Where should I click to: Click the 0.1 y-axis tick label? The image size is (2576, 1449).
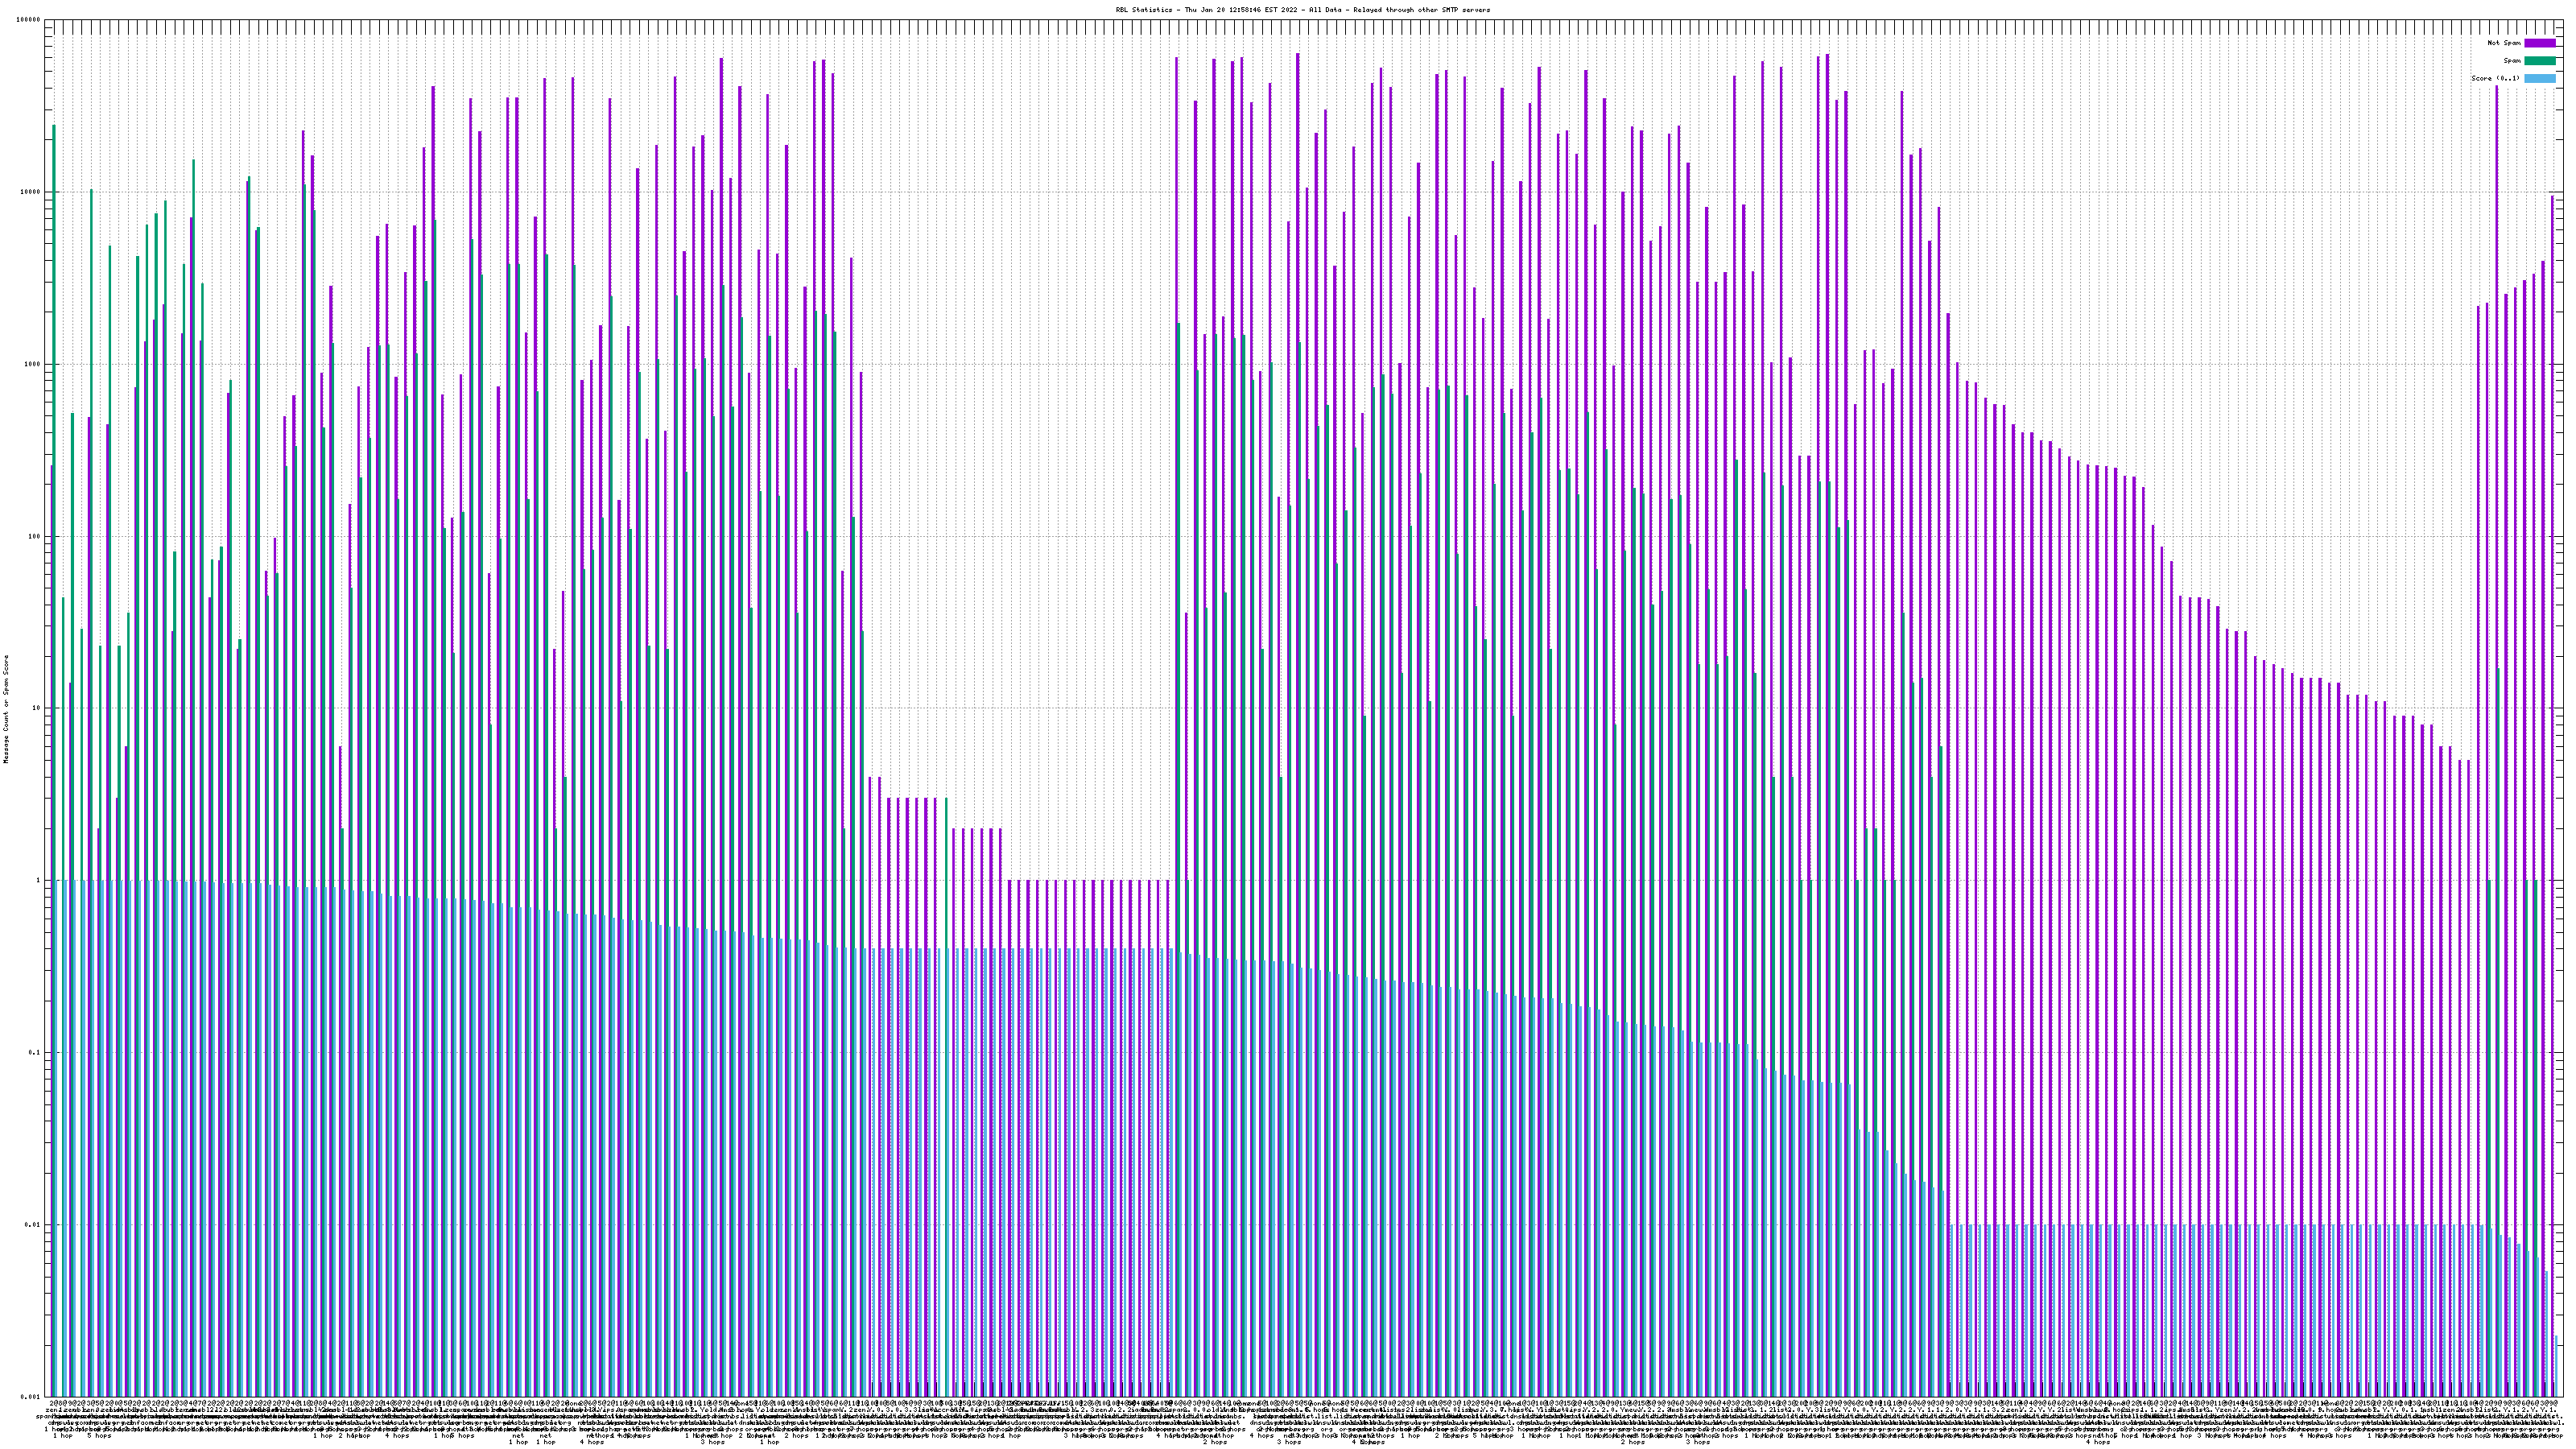(34, 1052)
